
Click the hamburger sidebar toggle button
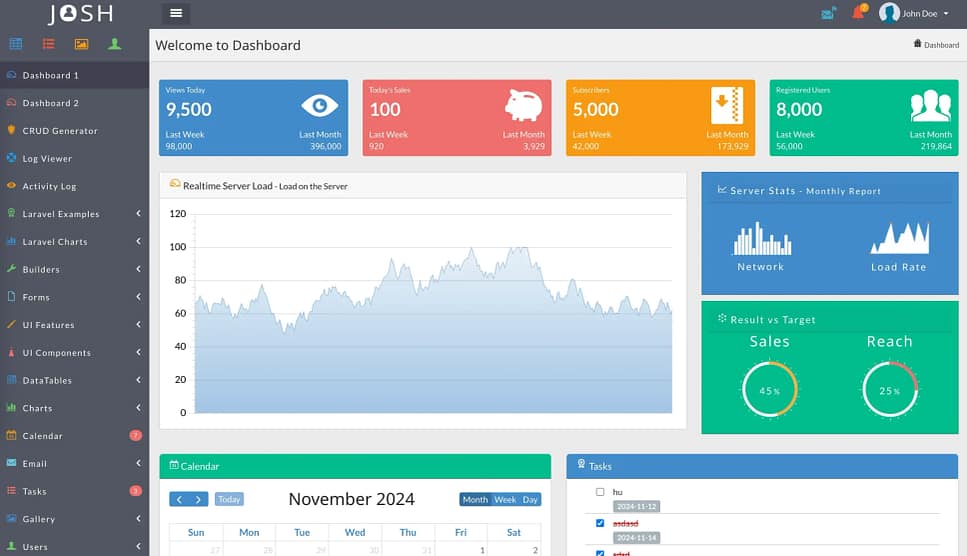pos(176,13)
